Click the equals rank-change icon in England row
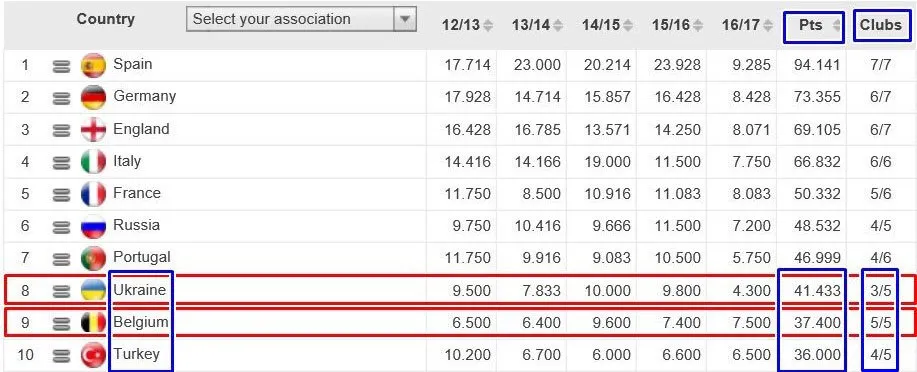Viewport: 917px width, 372px height. coord(60,131)
